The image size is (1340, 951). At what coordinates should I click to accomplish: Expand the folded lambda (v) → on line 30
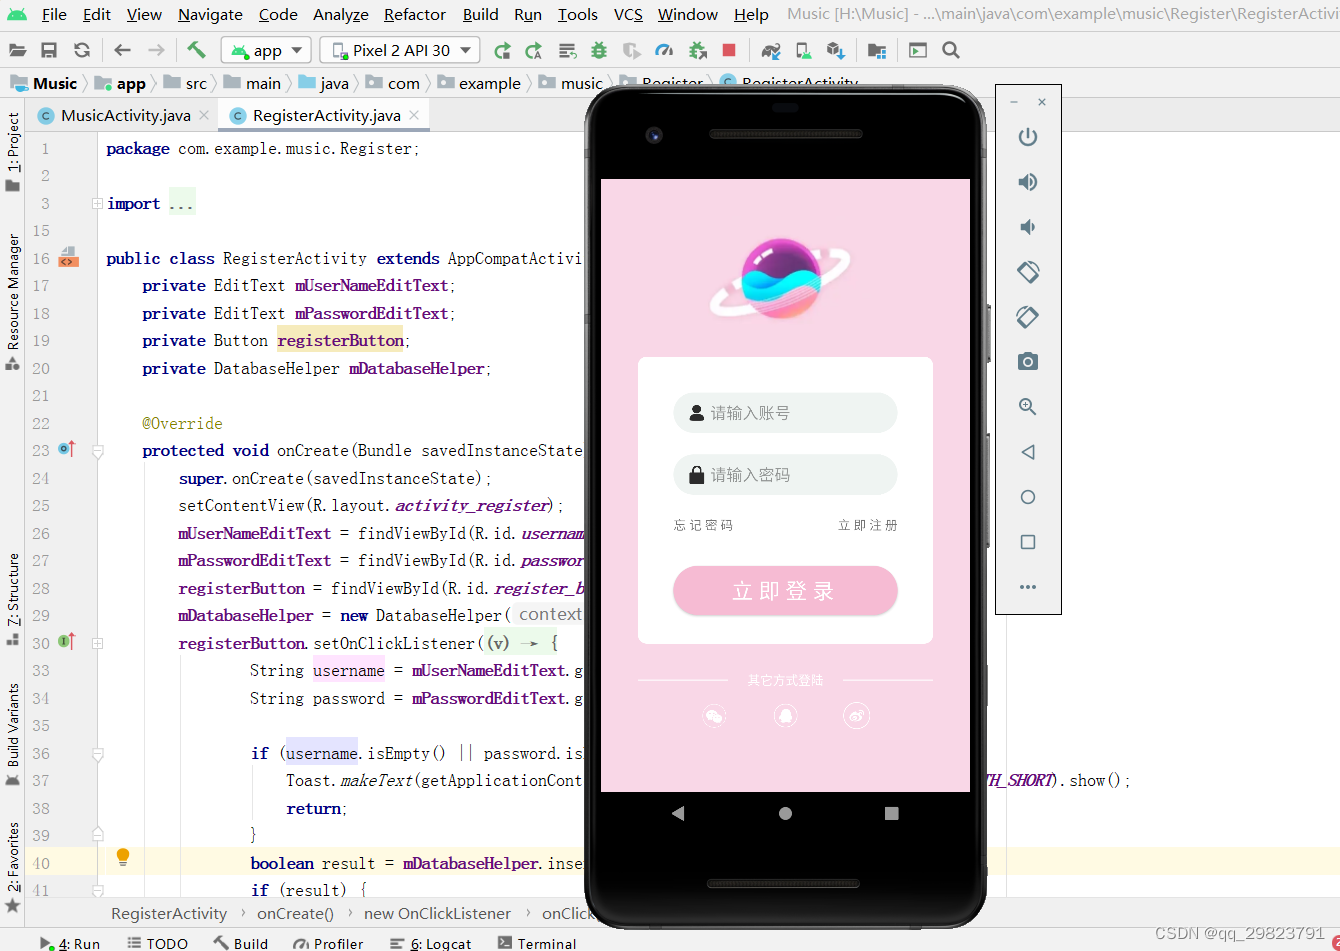(x=513, y=643)
